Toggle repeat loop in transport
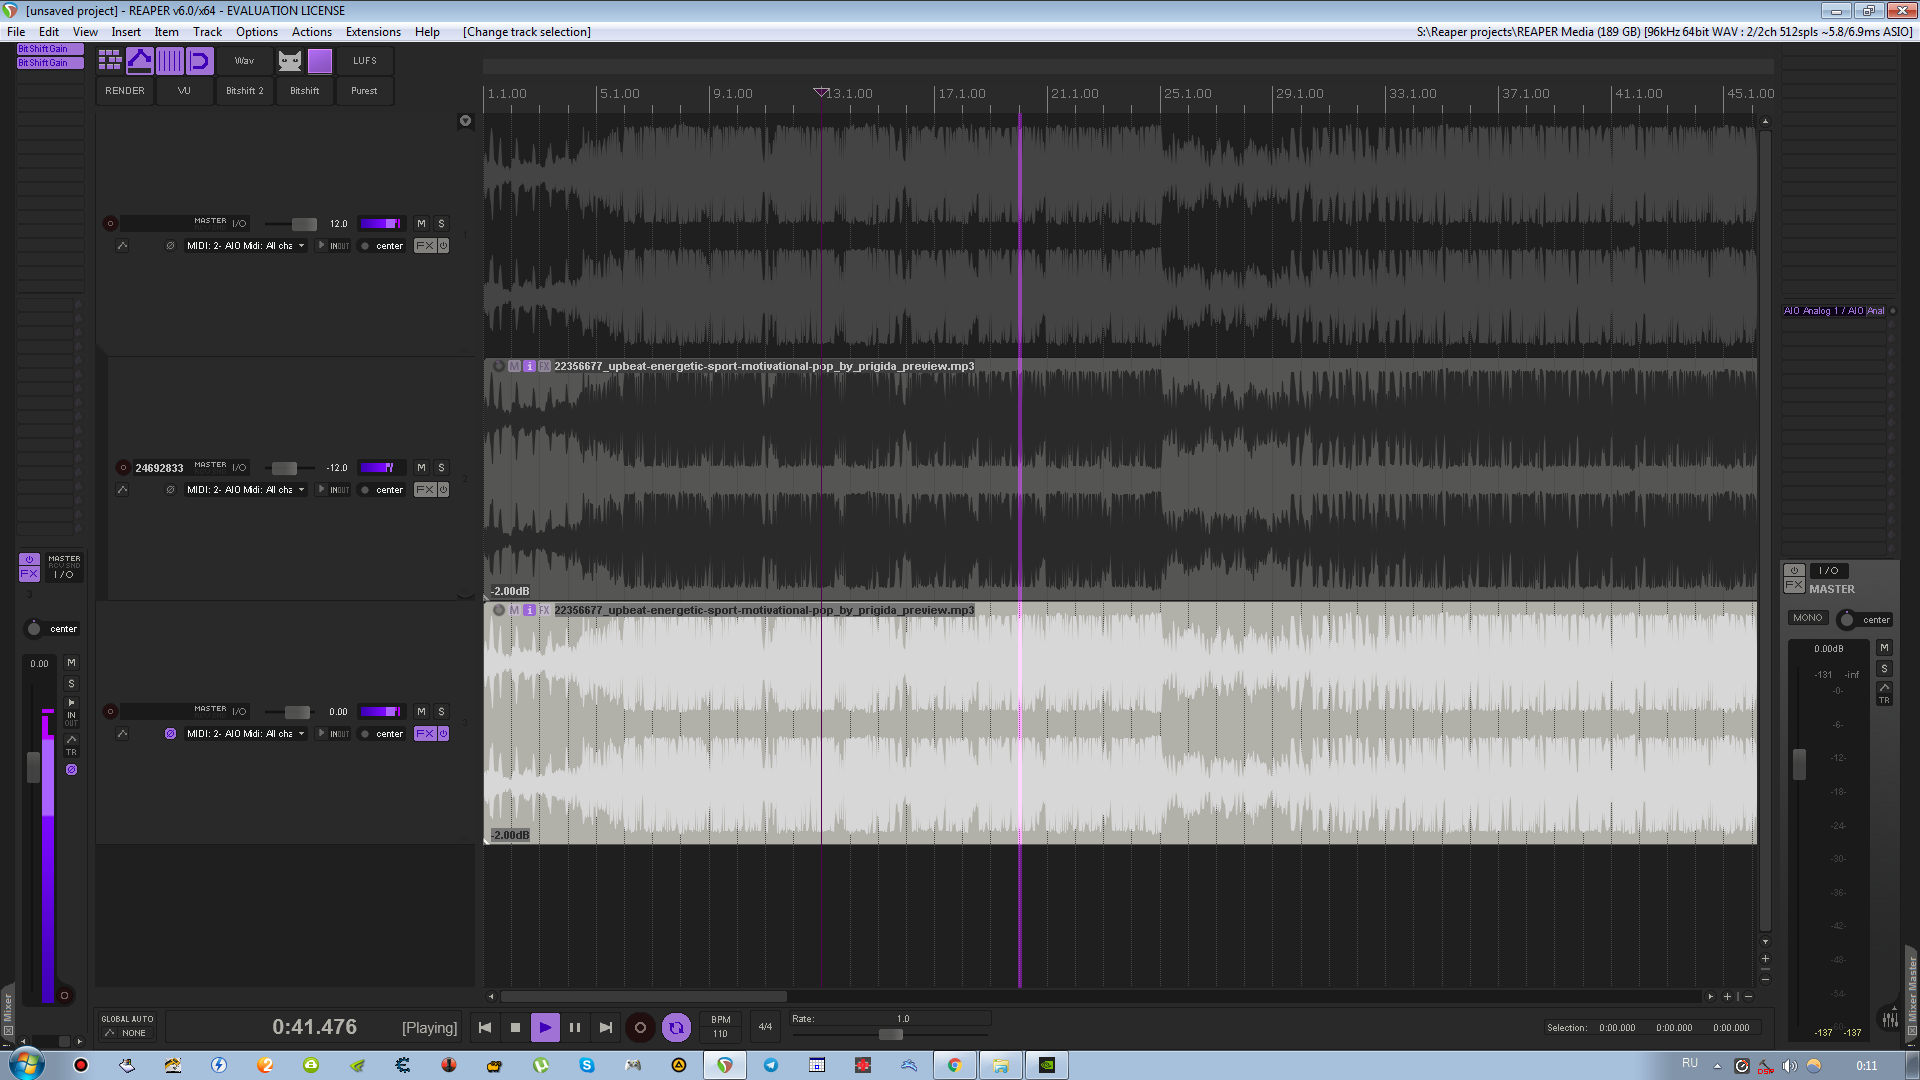1920x1080 pixels. (x=676, y=1027)
